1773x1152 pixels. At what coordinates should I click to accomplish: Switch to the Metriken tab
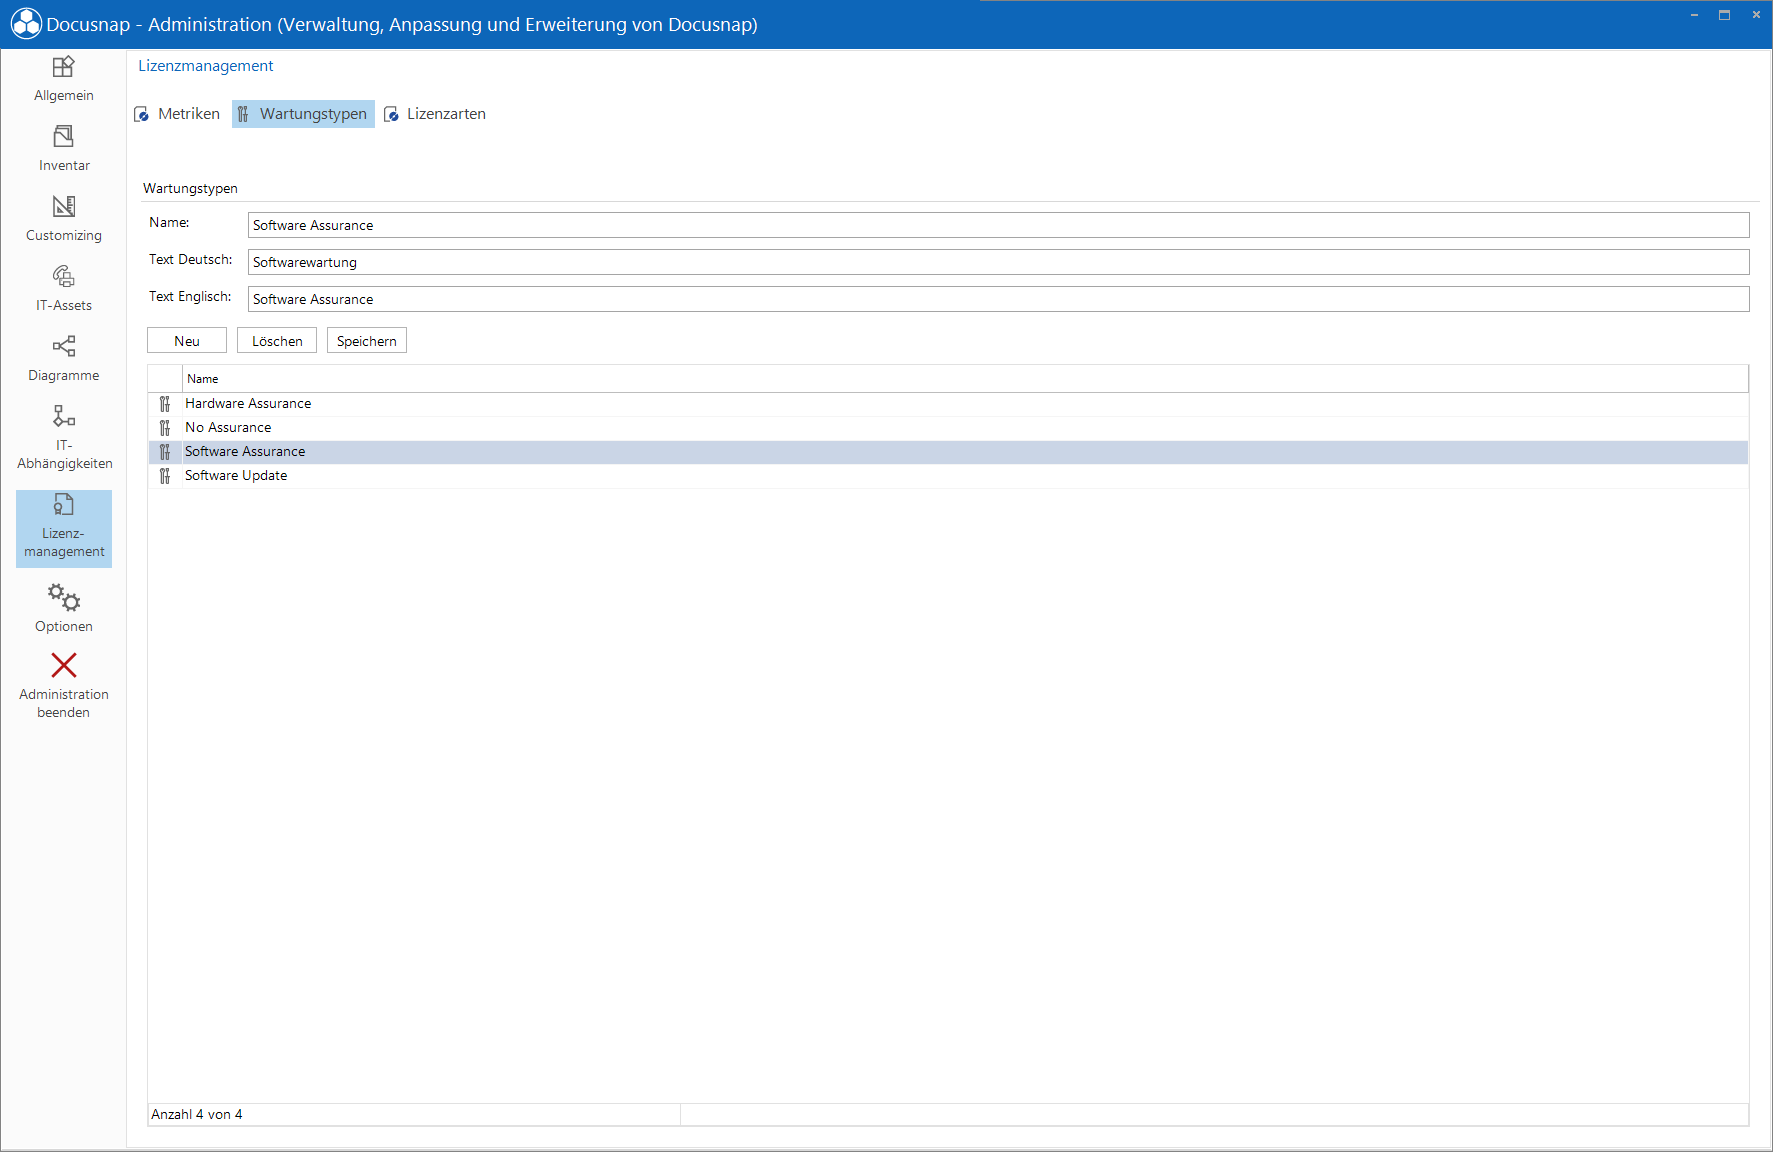click(178, 114)
